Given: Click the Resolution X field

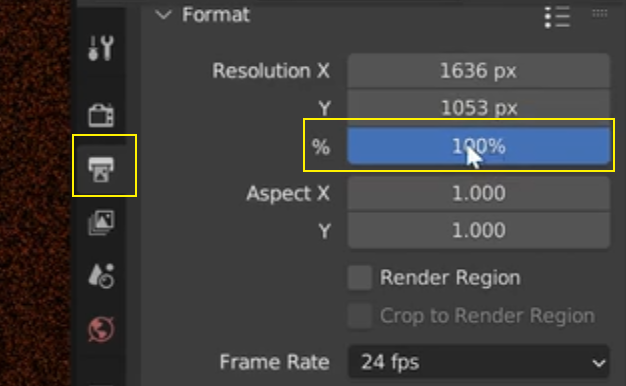Looking at the screenshot, I should click(x=479, y=71).
